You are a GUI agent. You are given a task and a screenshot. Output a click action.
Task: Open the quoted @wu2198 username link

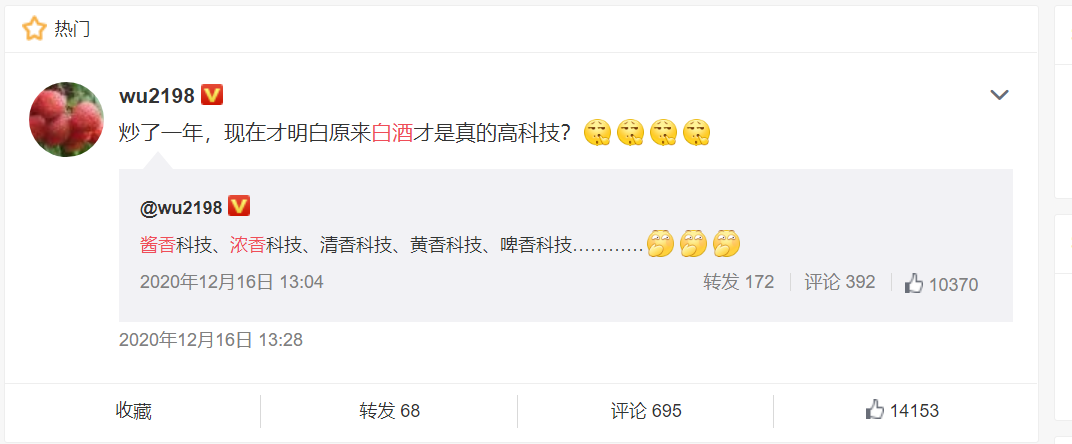click(181, 207)
